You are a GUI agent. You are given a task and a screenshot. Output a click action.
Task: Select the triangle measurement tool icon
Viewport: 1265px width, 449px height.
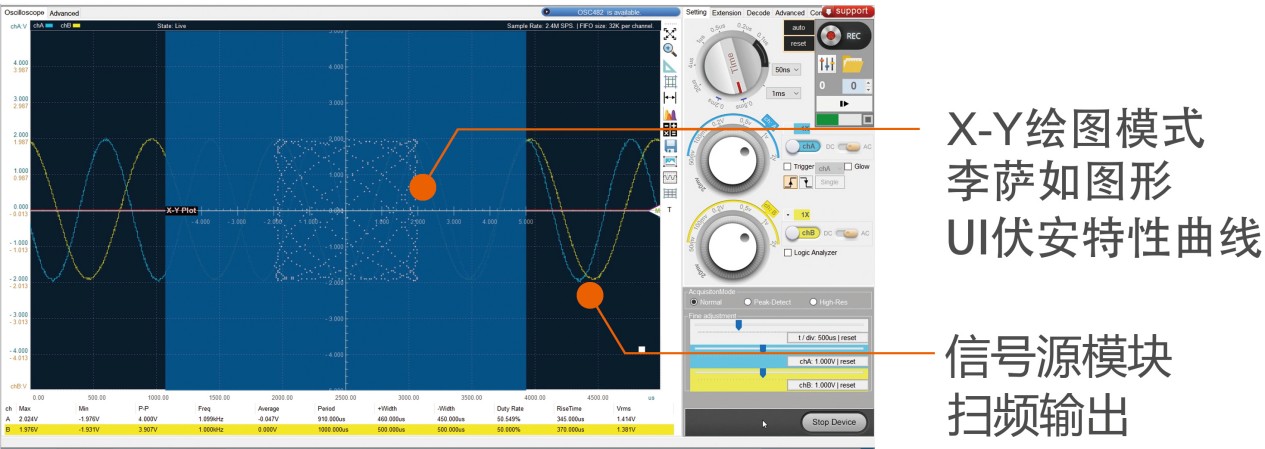pos(670,66)
